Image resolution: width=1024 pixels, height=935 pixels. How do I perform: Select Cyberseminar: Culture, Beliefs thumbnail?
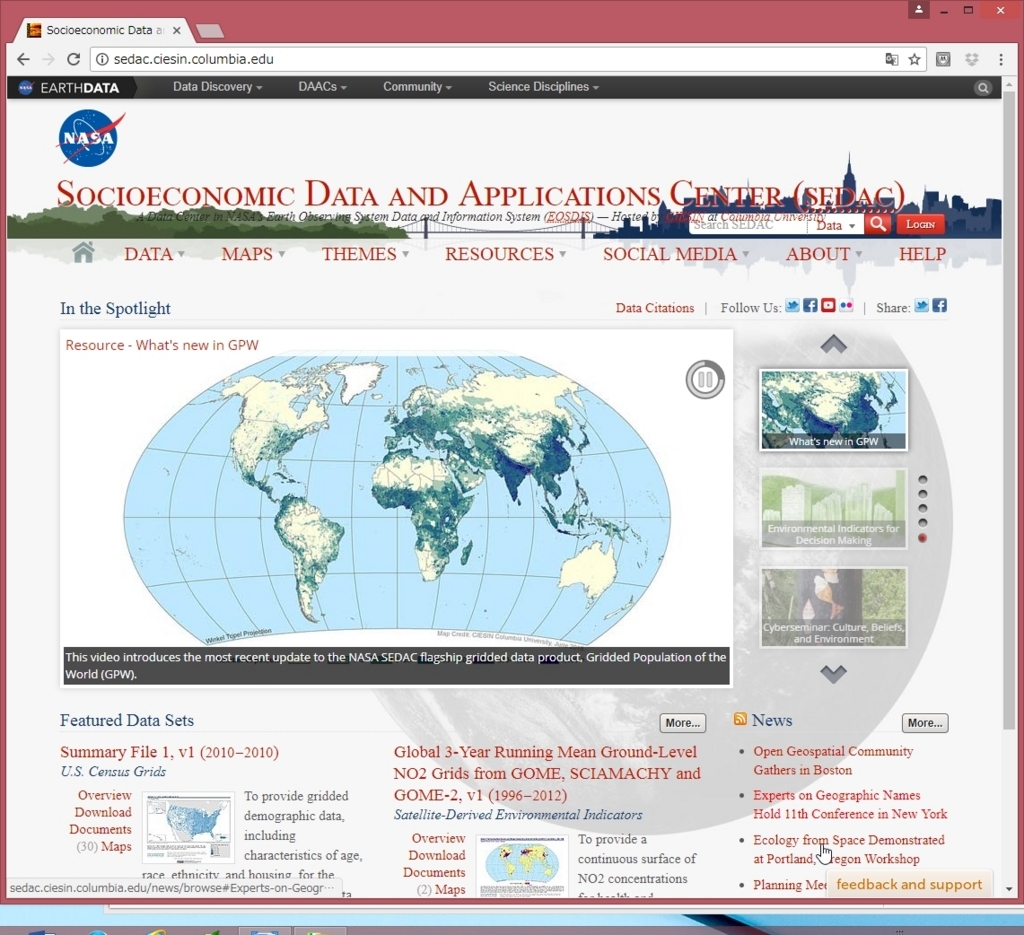pos(833,607)
